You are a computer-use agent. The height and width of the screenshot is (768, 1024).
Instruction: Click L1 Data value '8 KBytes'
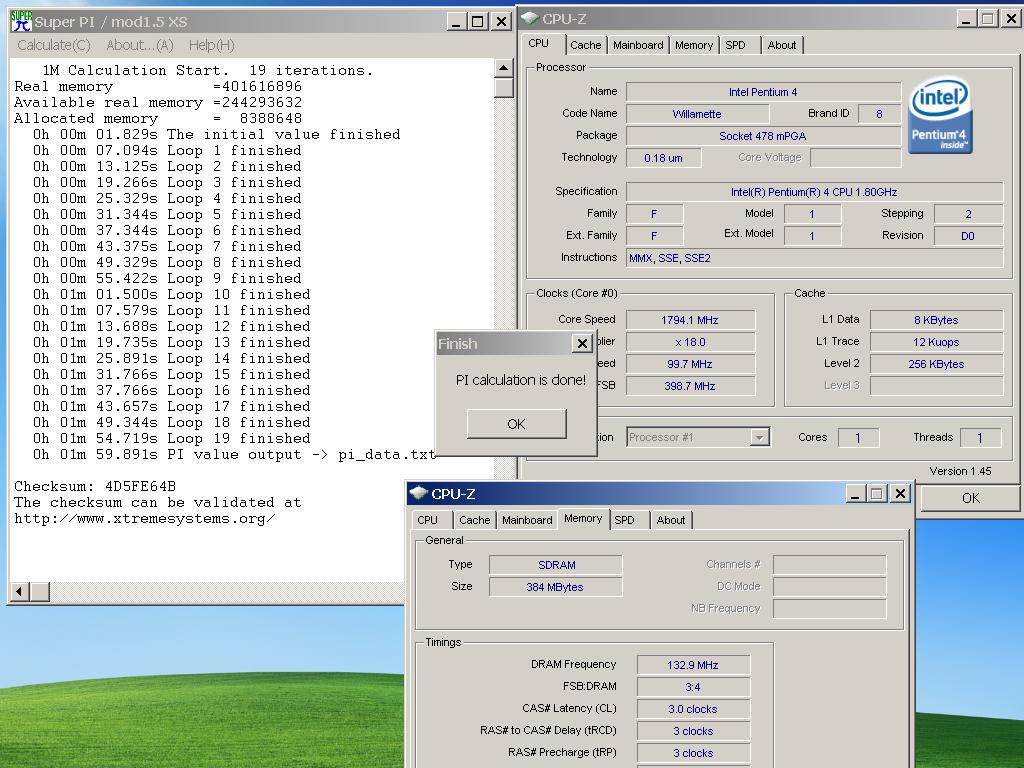click(936, 320)
